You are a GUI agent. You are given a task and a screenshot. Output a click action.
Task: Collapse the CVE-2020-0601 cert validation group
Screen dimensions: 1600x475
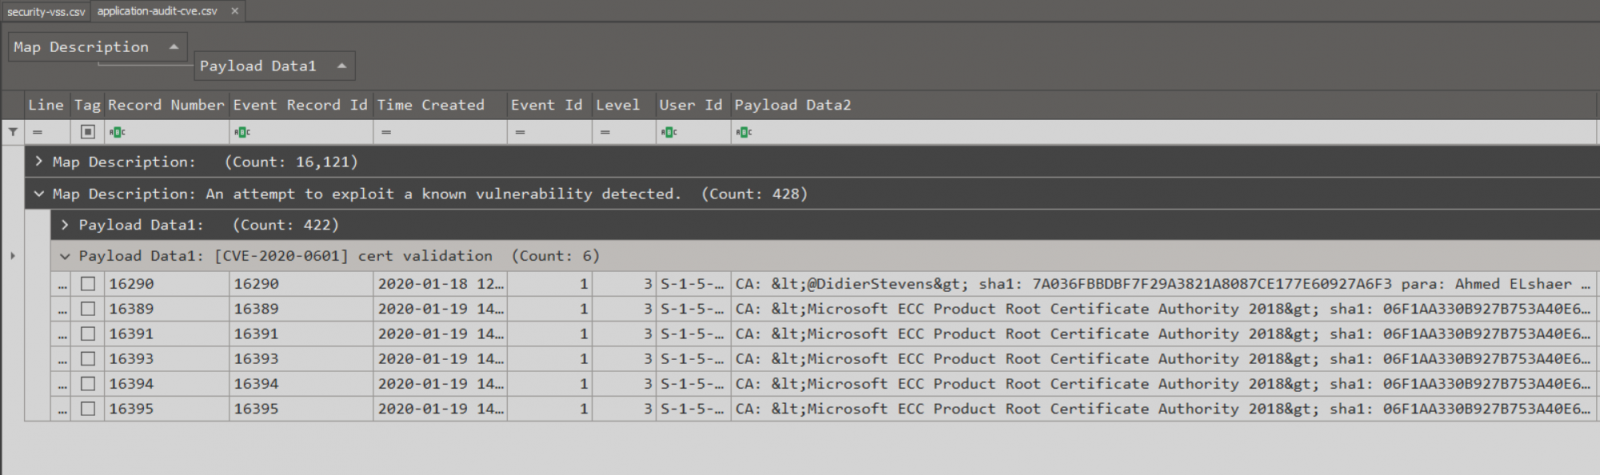(x=65, y=256)
